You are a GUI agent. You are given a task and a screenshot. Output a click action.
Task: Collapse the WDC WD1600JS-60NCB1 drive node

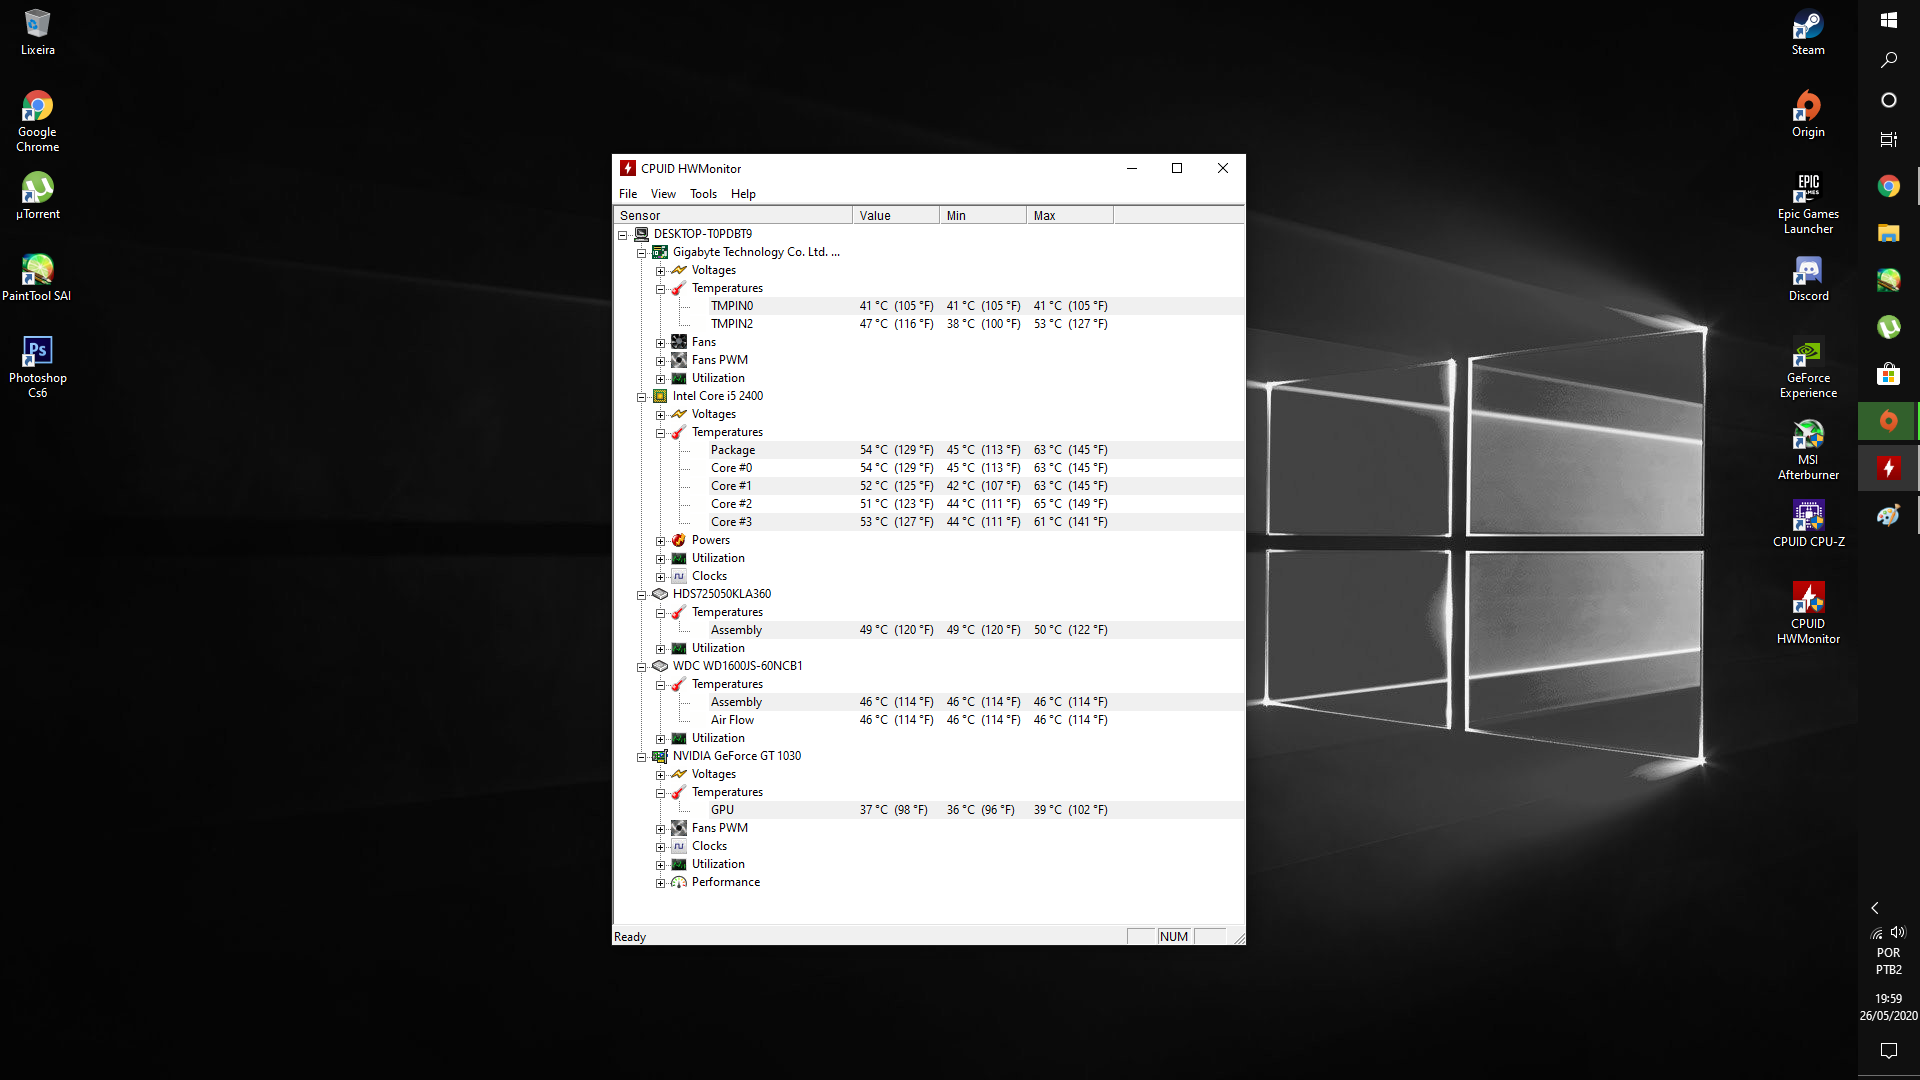pyautogui.click(x=641, y=667)
